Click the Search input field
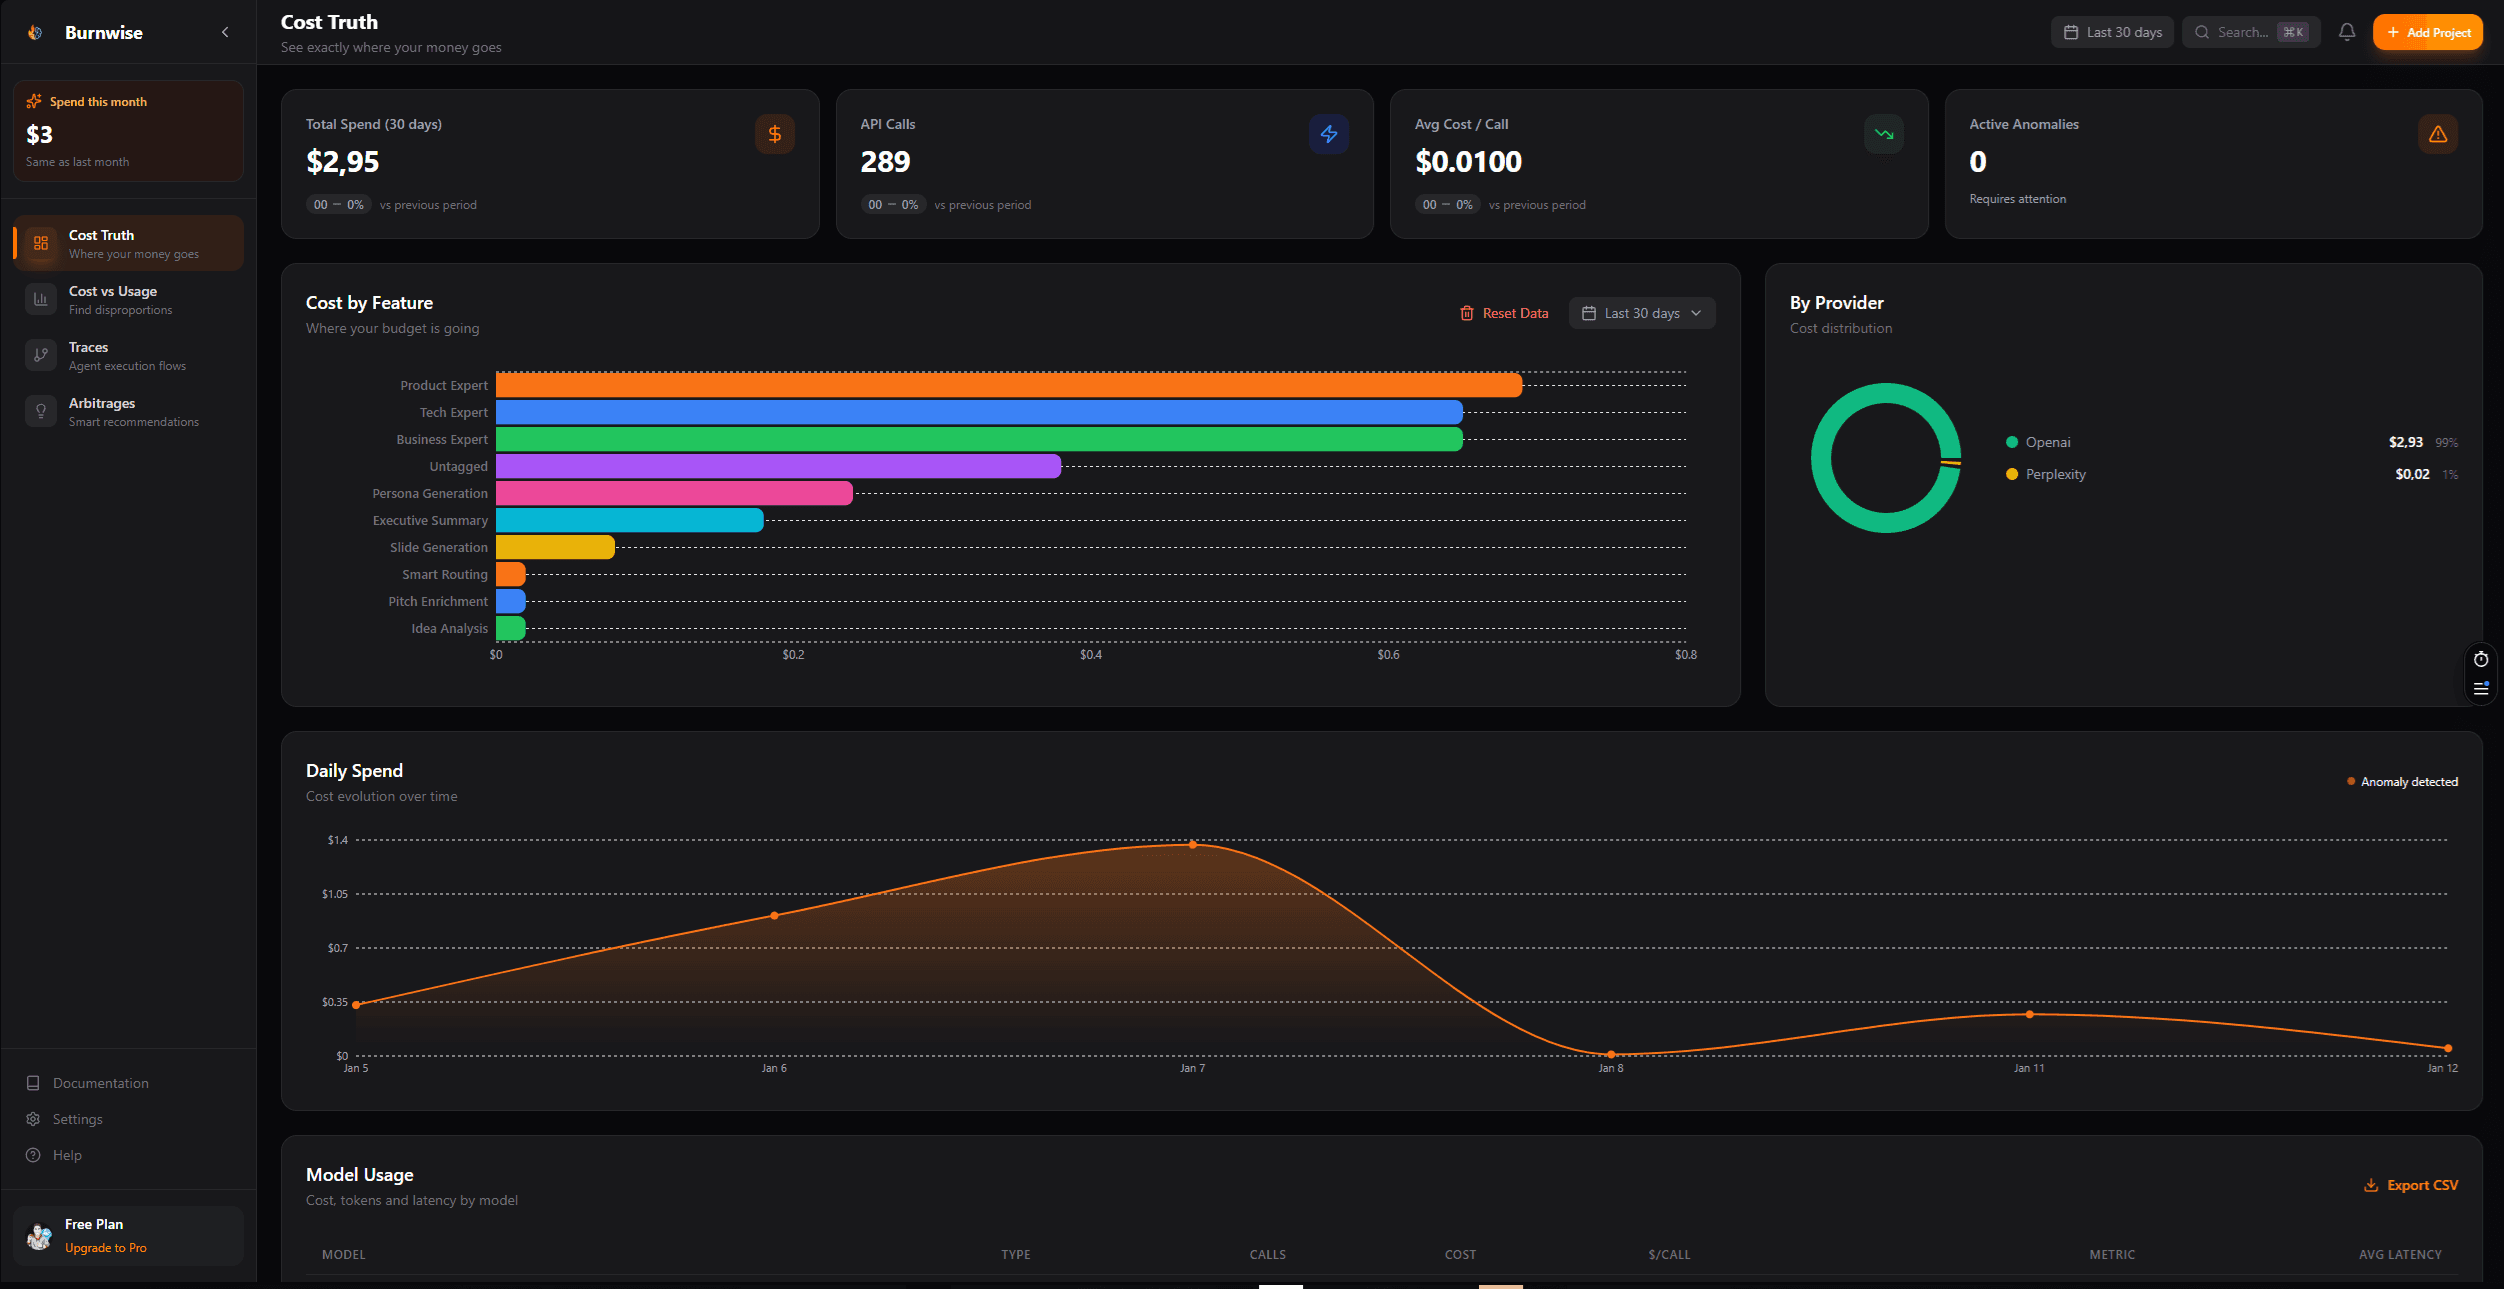Screen dimensions: 2504x1289 click(2245, 32)
